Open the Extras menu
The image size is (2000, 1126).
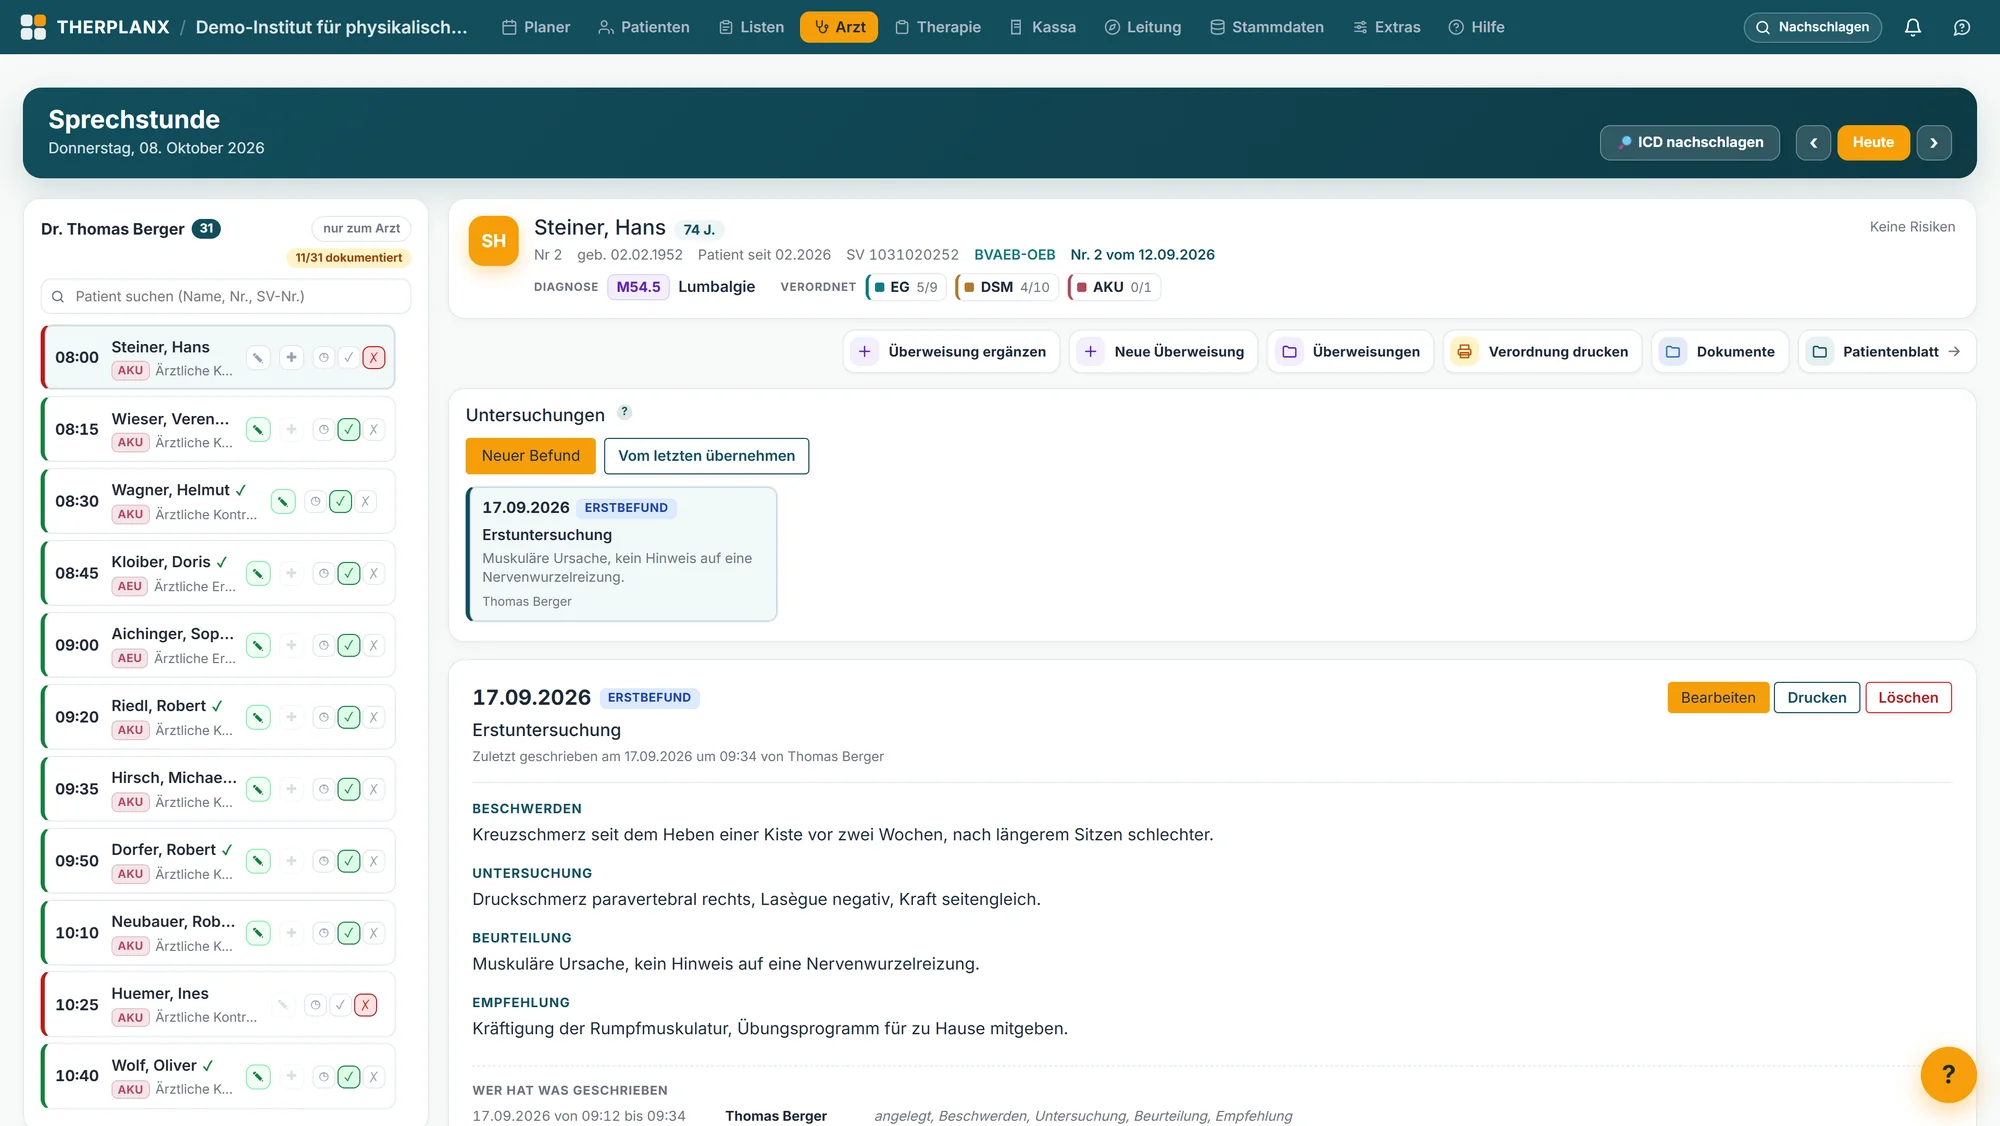[x=1387, y=27]
